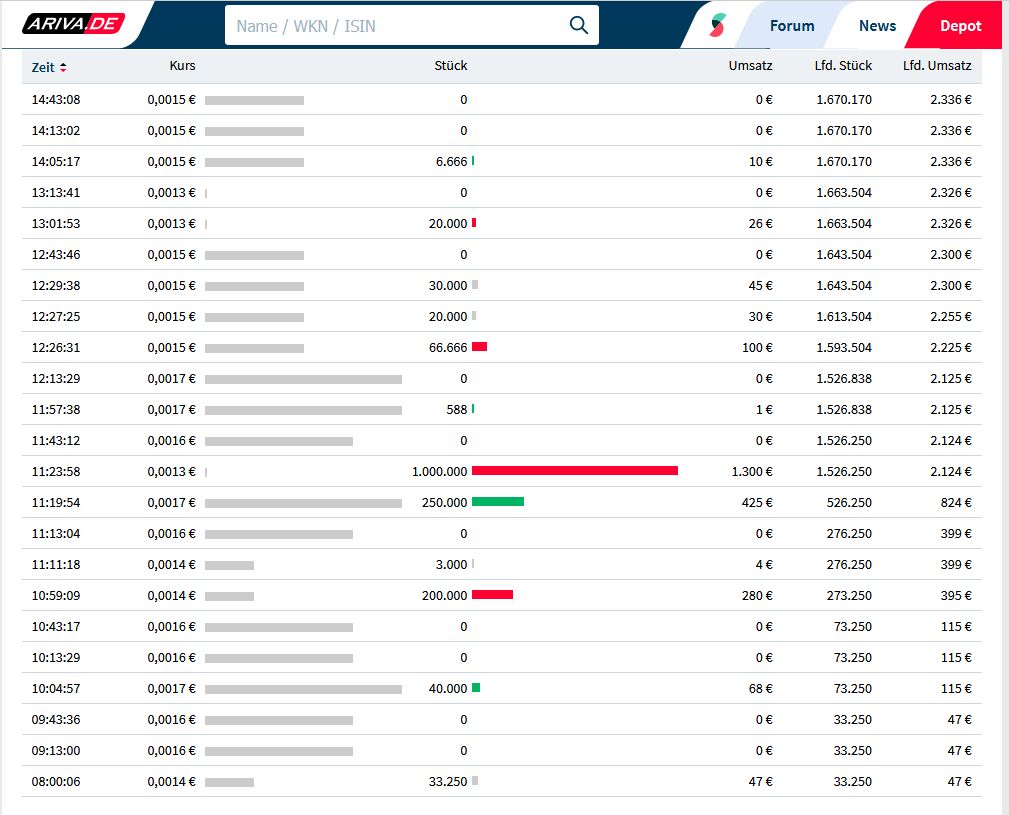Click the green bar for 250.000 Stück
This screenshot has height=815, width=1009.
[x=497, y=502]
